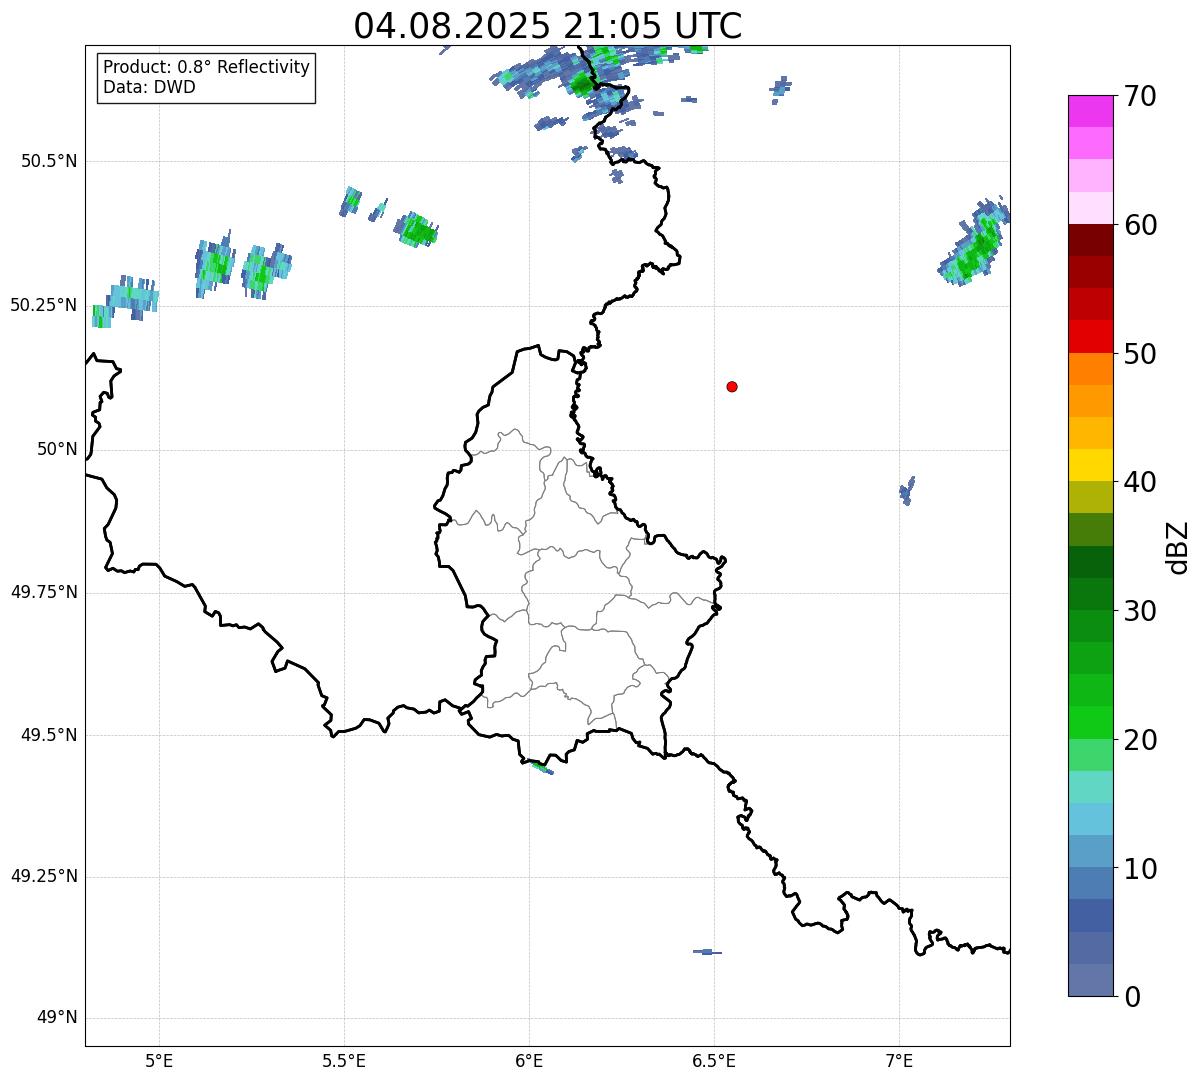This screenshot has height=1081, width=1202.
Task: Click the 50°N latitude label
Action: tap(57, 449)
